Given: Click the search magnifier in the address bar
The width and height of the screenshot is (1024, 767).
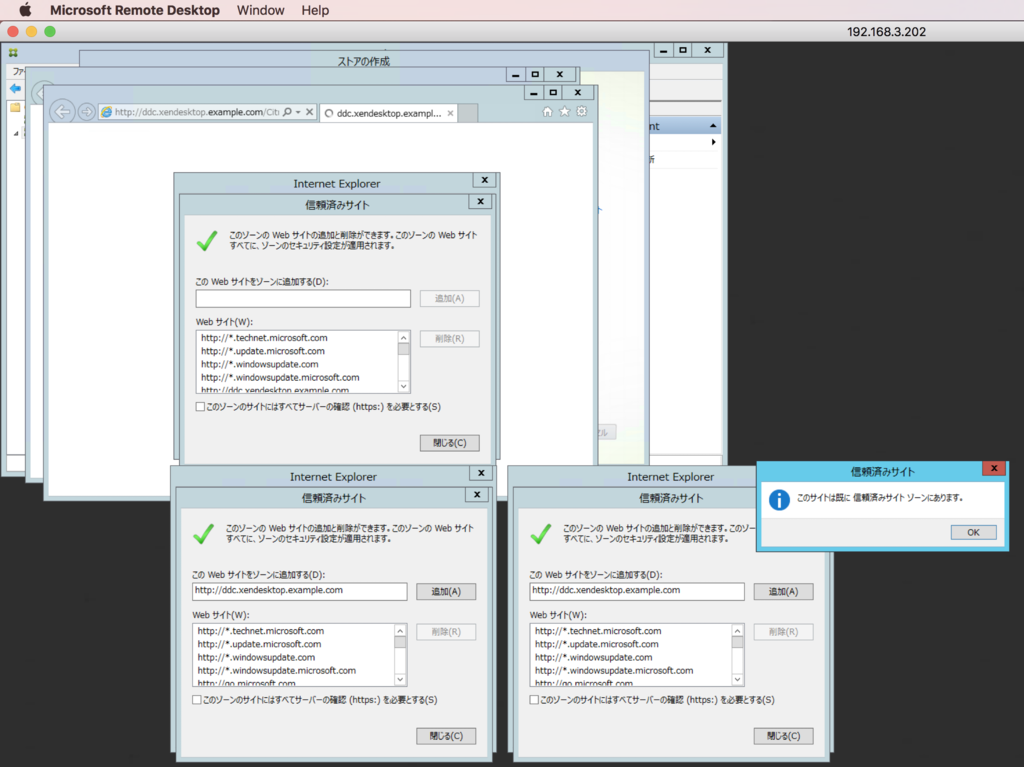Looking at the screenshot, I should [287, 112].
